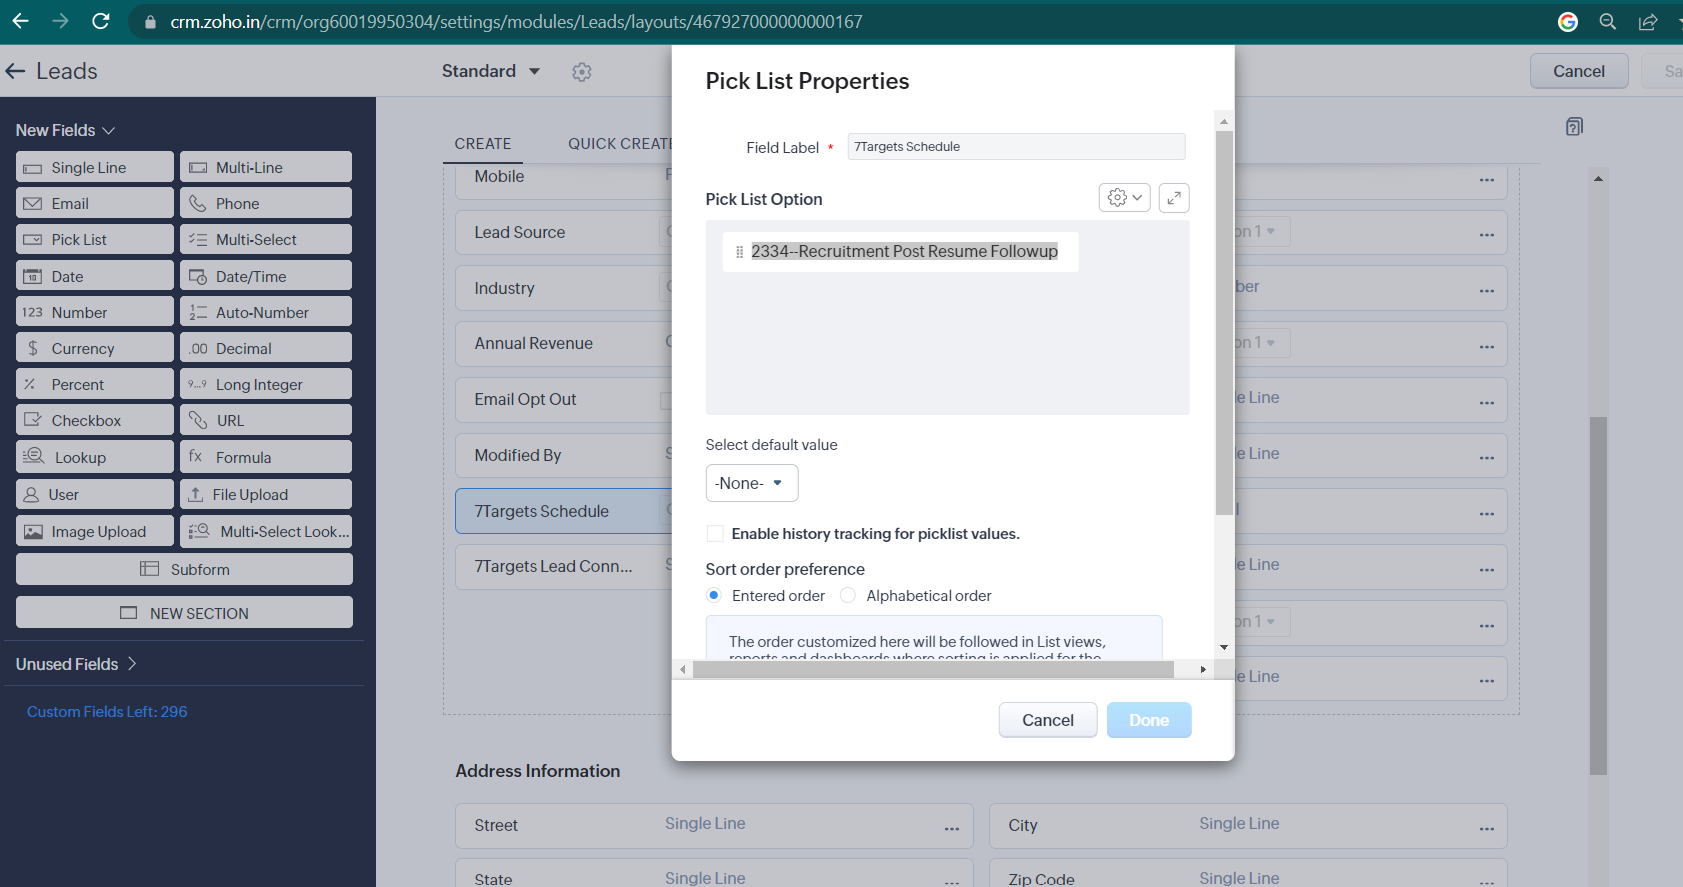Open browser zoom search icon
The width and height of the screenshot is (1683, 887).
click(x=1608, y=21)
